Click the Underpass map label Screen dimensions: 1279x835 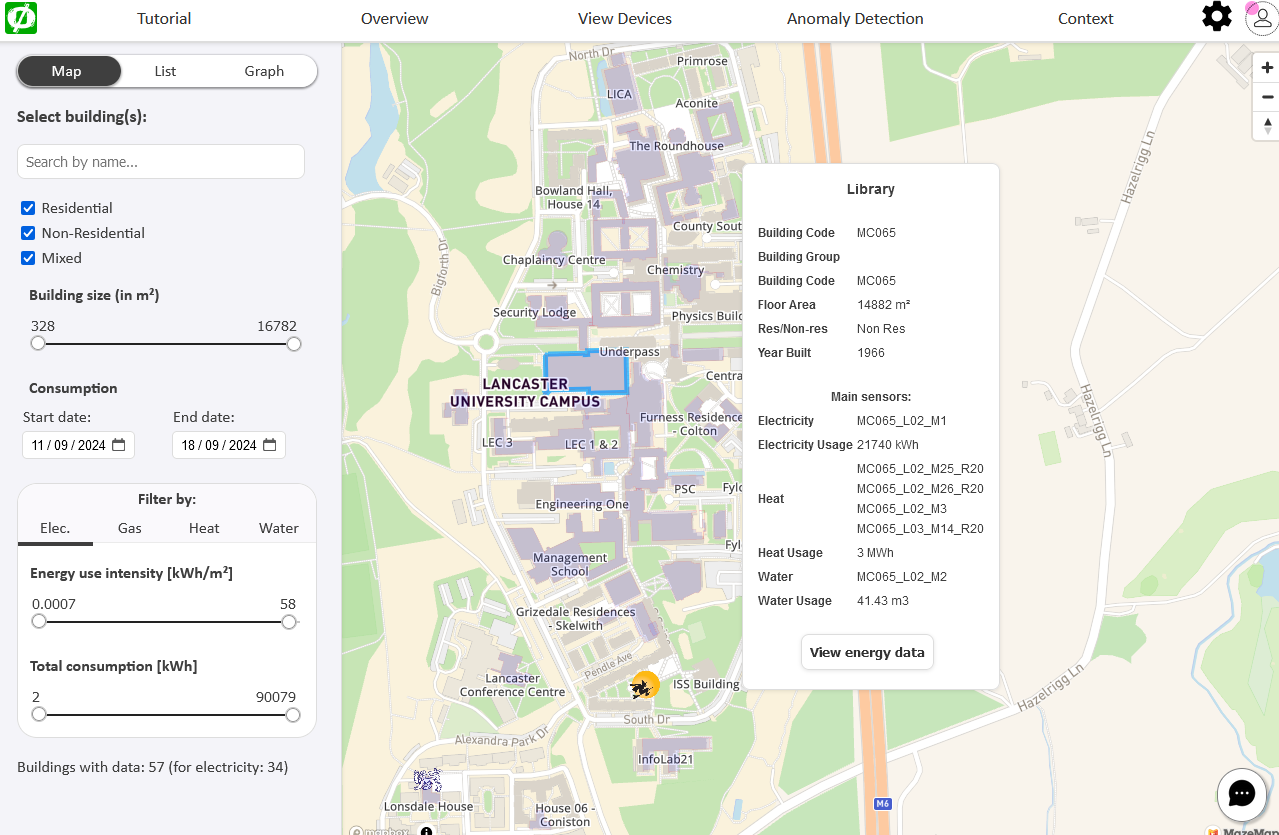[x=630, y=352]
